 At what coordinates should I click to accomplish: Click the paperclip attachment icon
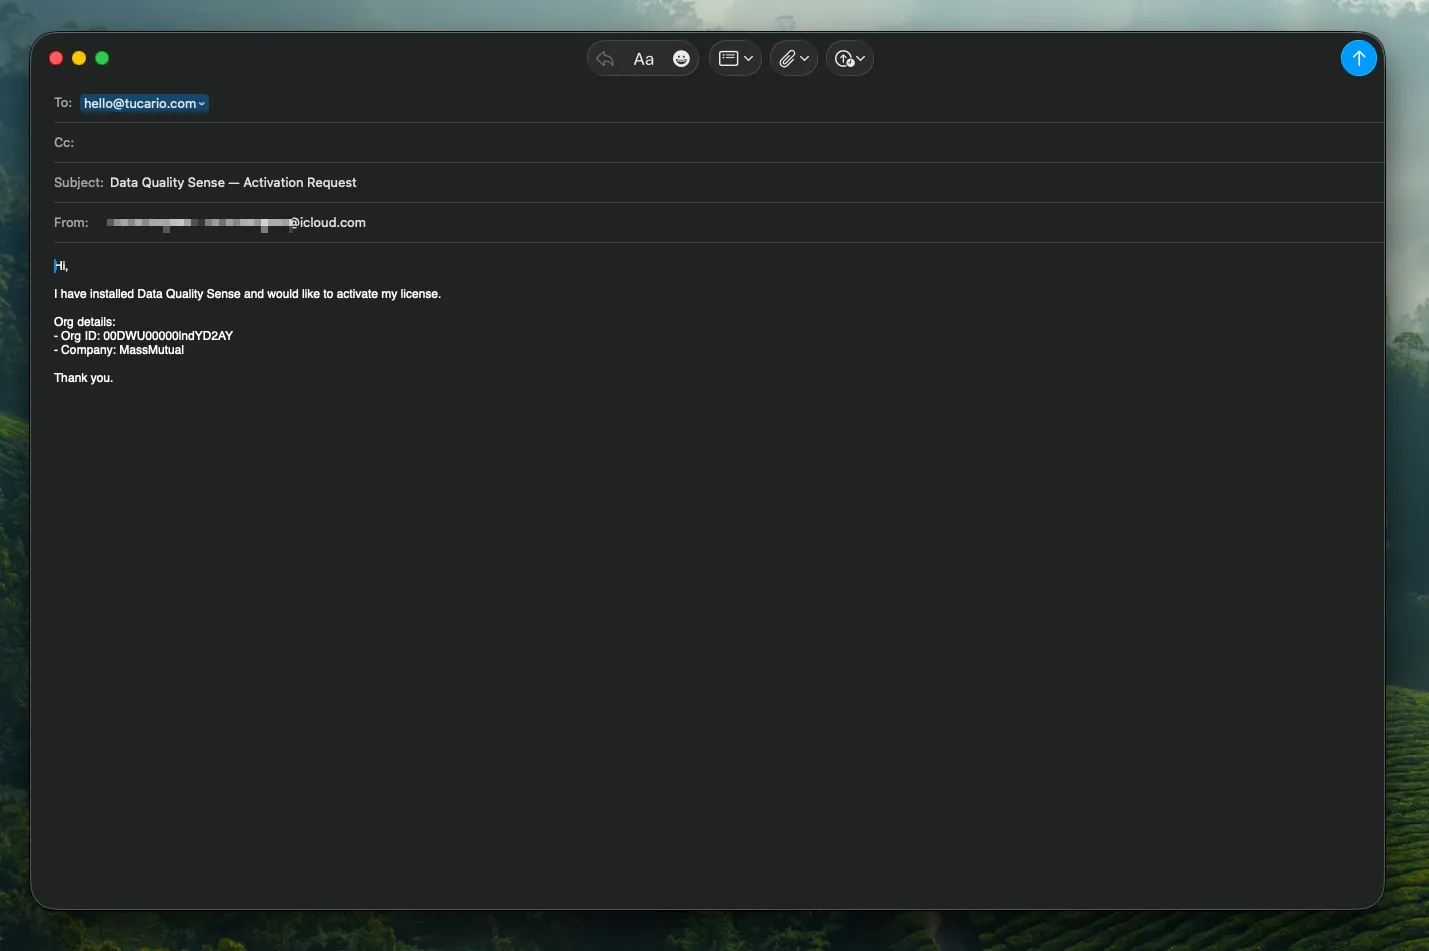787,59
